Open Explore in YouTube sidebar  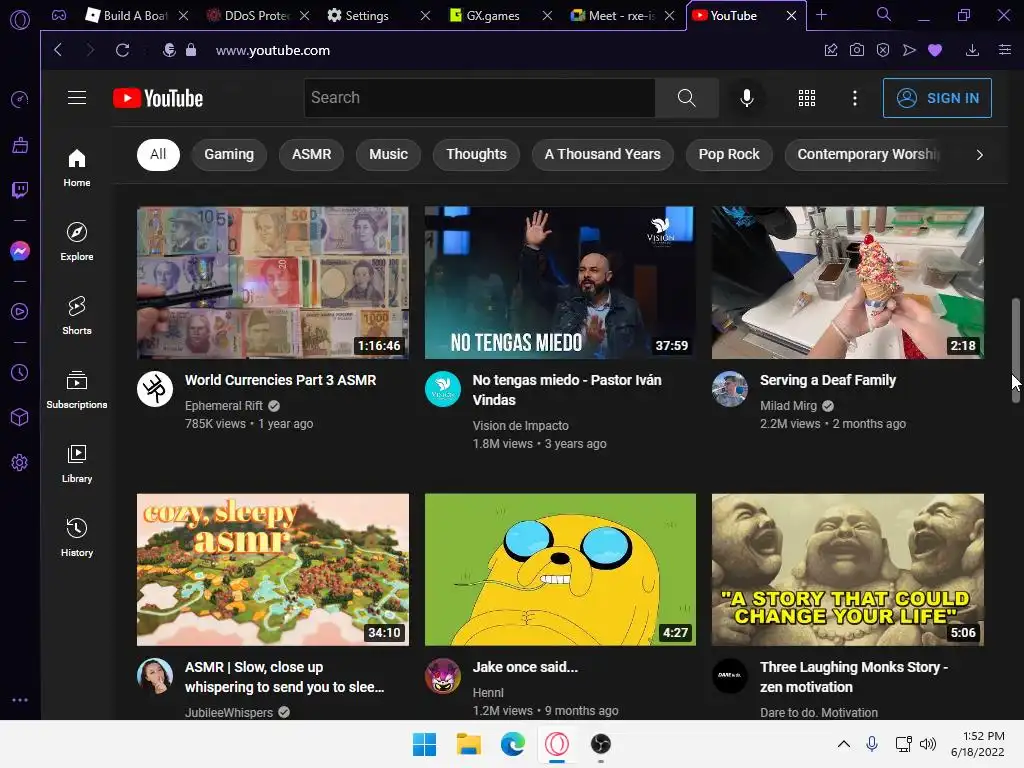[x=77, y=242]
